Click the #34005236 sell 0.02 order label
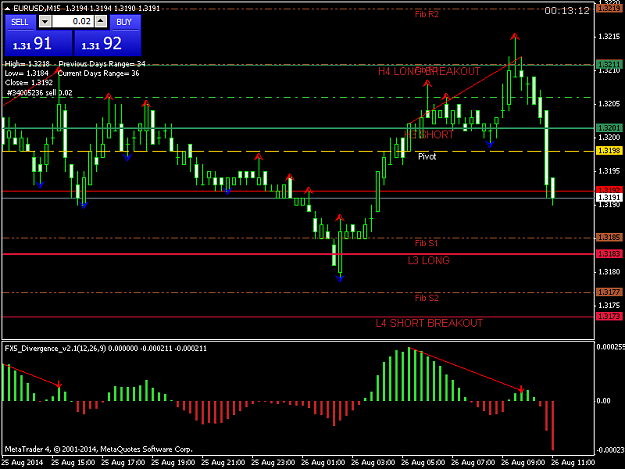 tap(40, 93)
